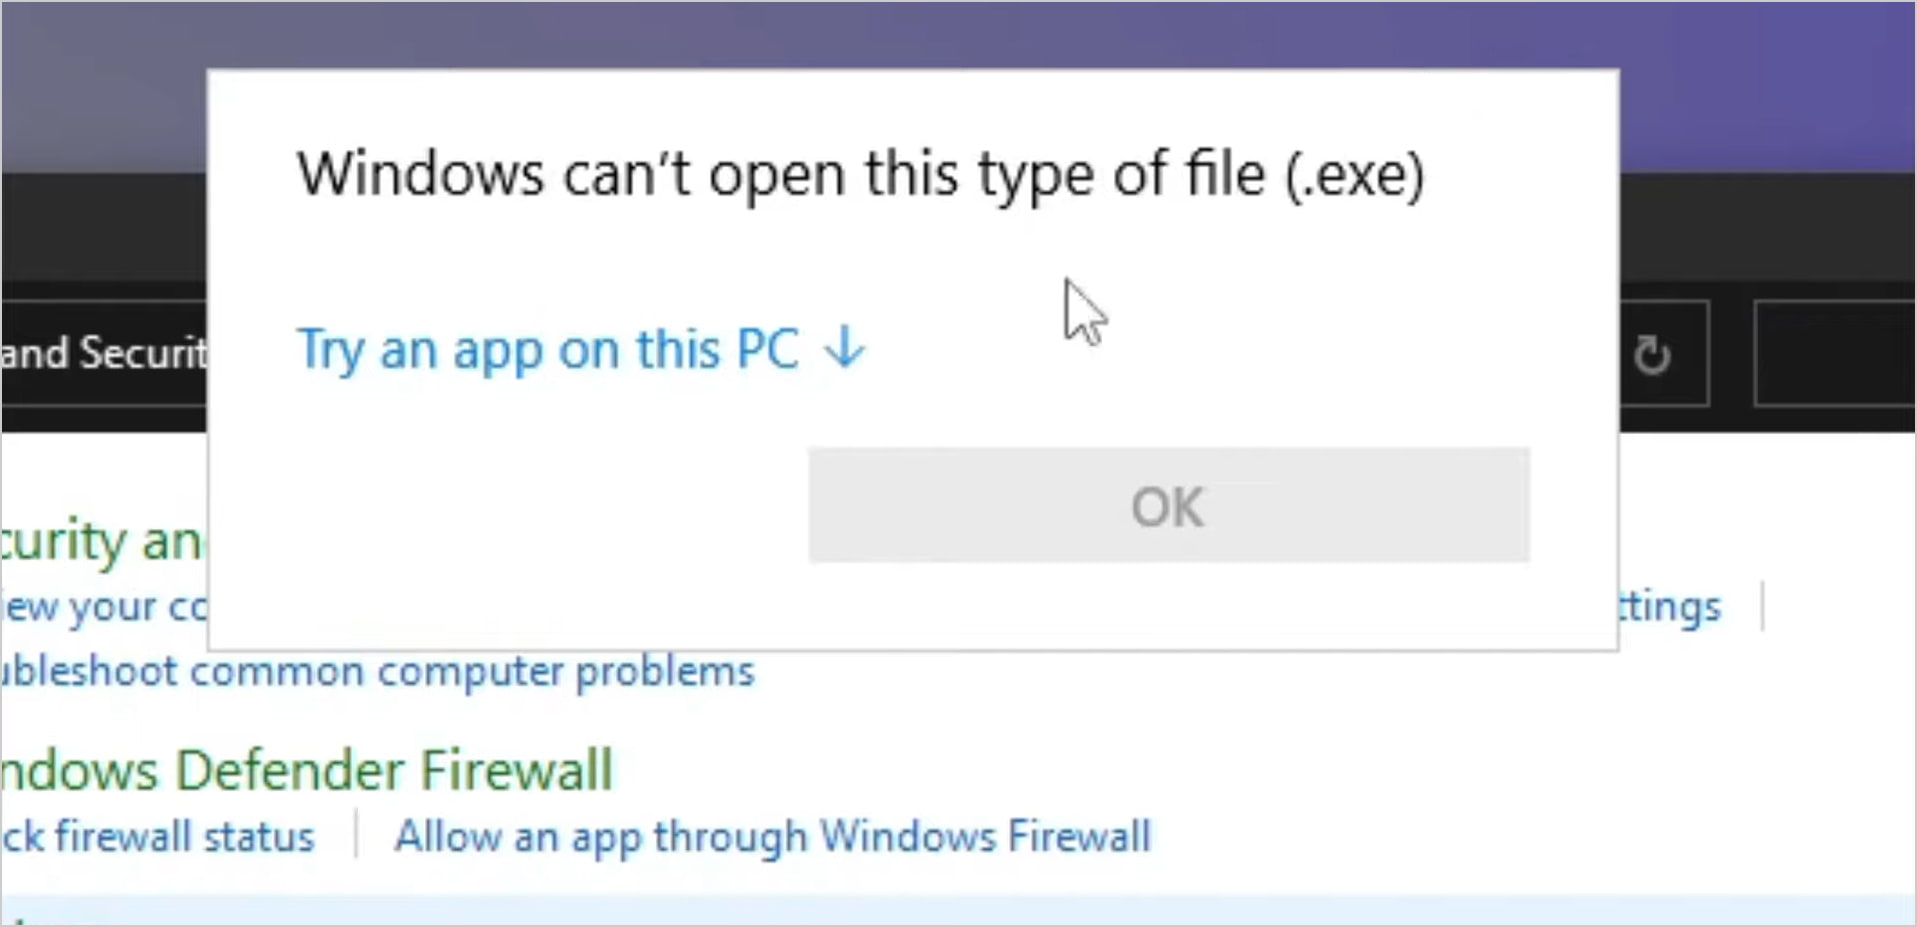Select the 'and Security' breadcrumb segment
Screen dimensions: 1917x927
(x=104, y=353)
